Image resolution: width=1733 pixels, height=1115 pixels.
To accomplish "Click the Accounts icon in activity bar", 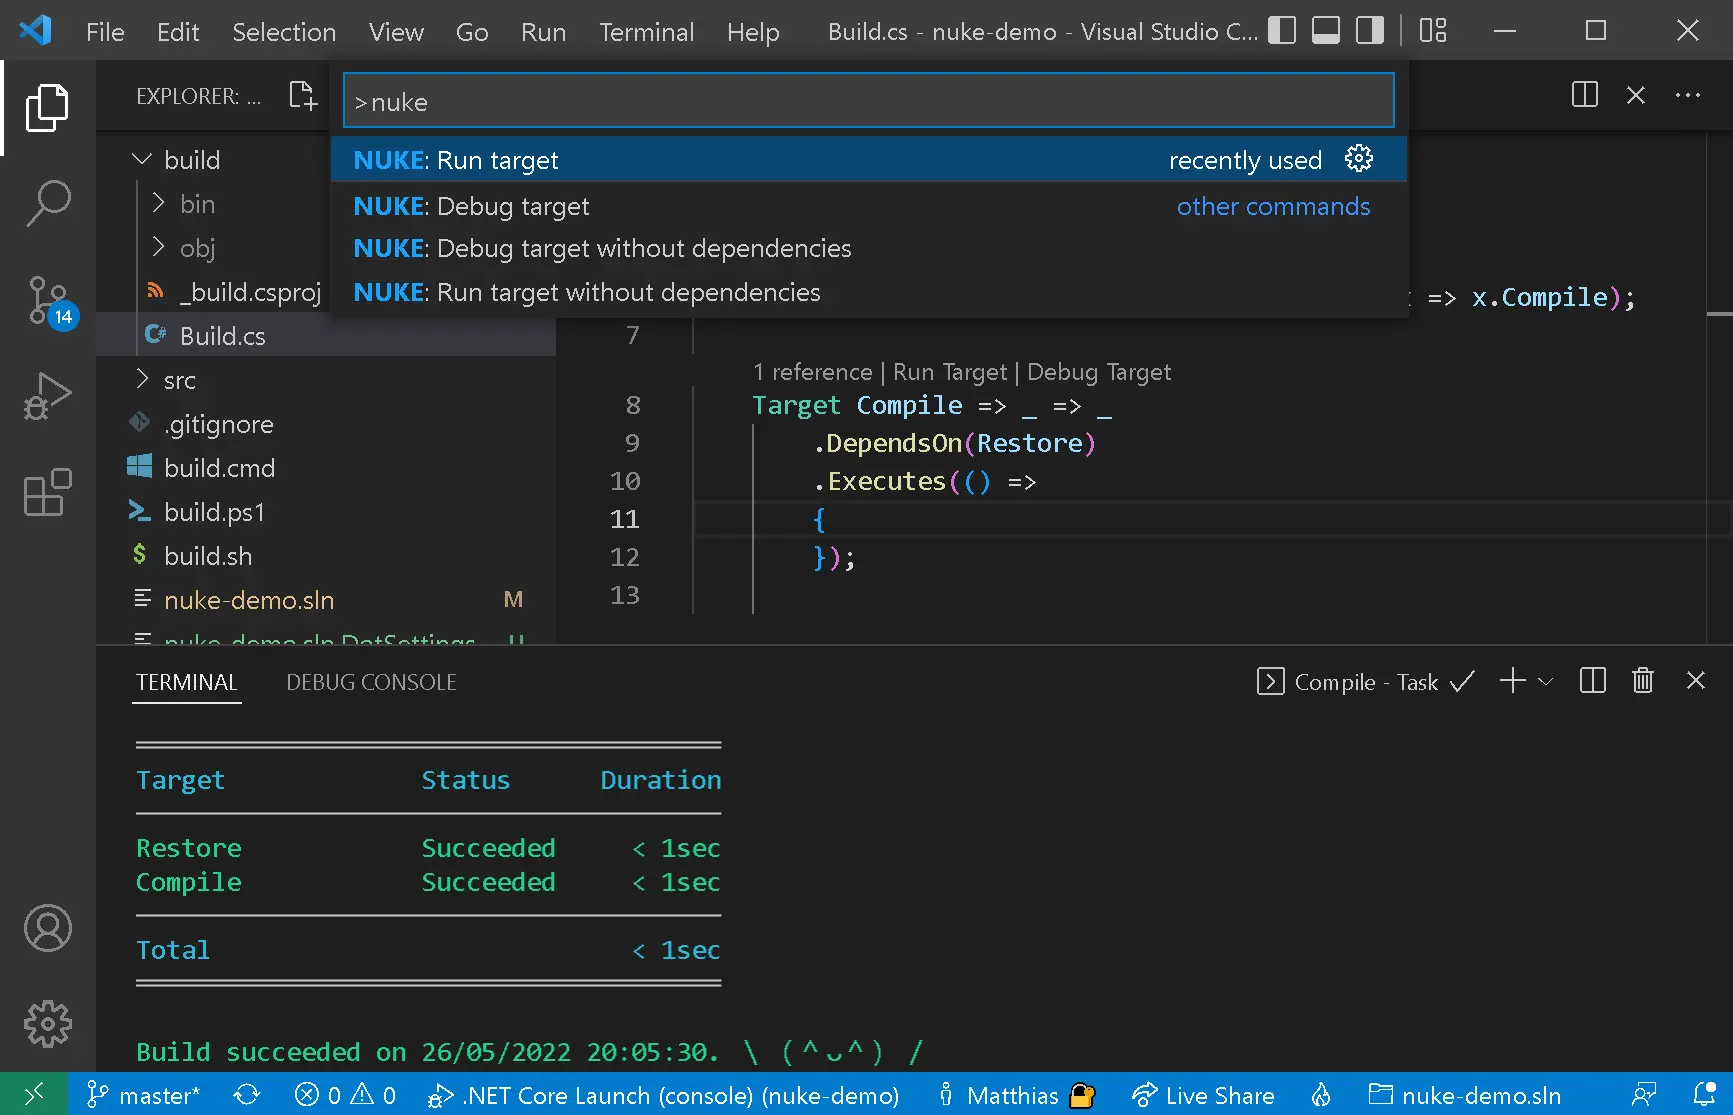I will (x=47, y=928).
